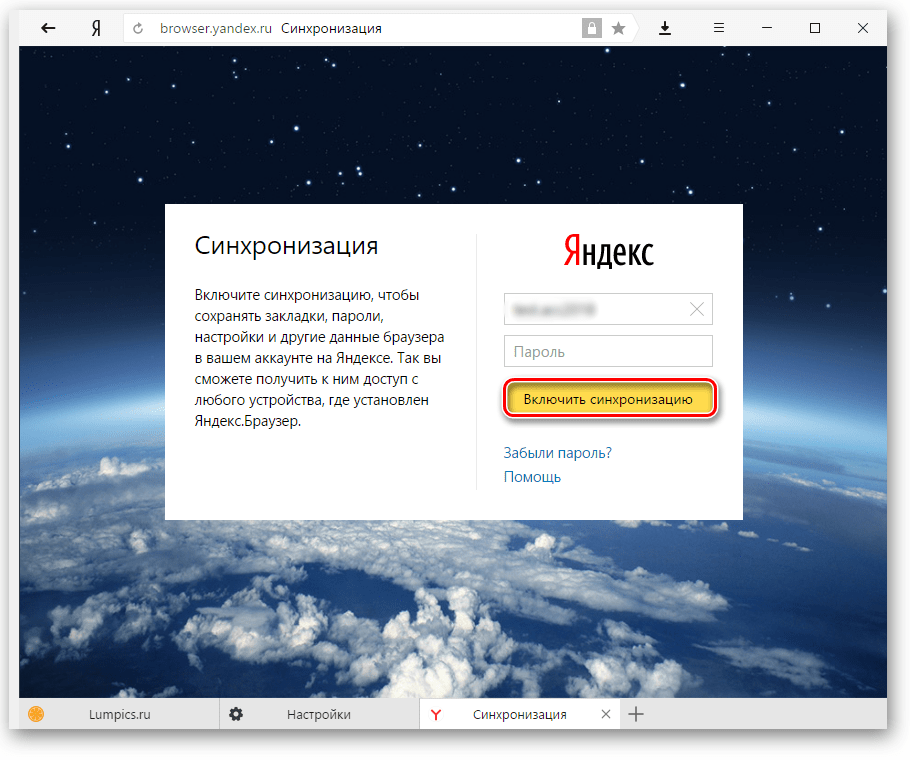
Task: Open a new tab with the plus
Action: pos(636,714)
